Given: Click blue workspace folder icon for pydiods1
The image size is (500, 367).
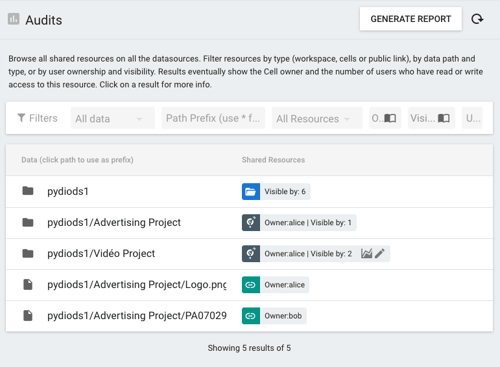Looking at the screenshot, I should coord(251,191).
